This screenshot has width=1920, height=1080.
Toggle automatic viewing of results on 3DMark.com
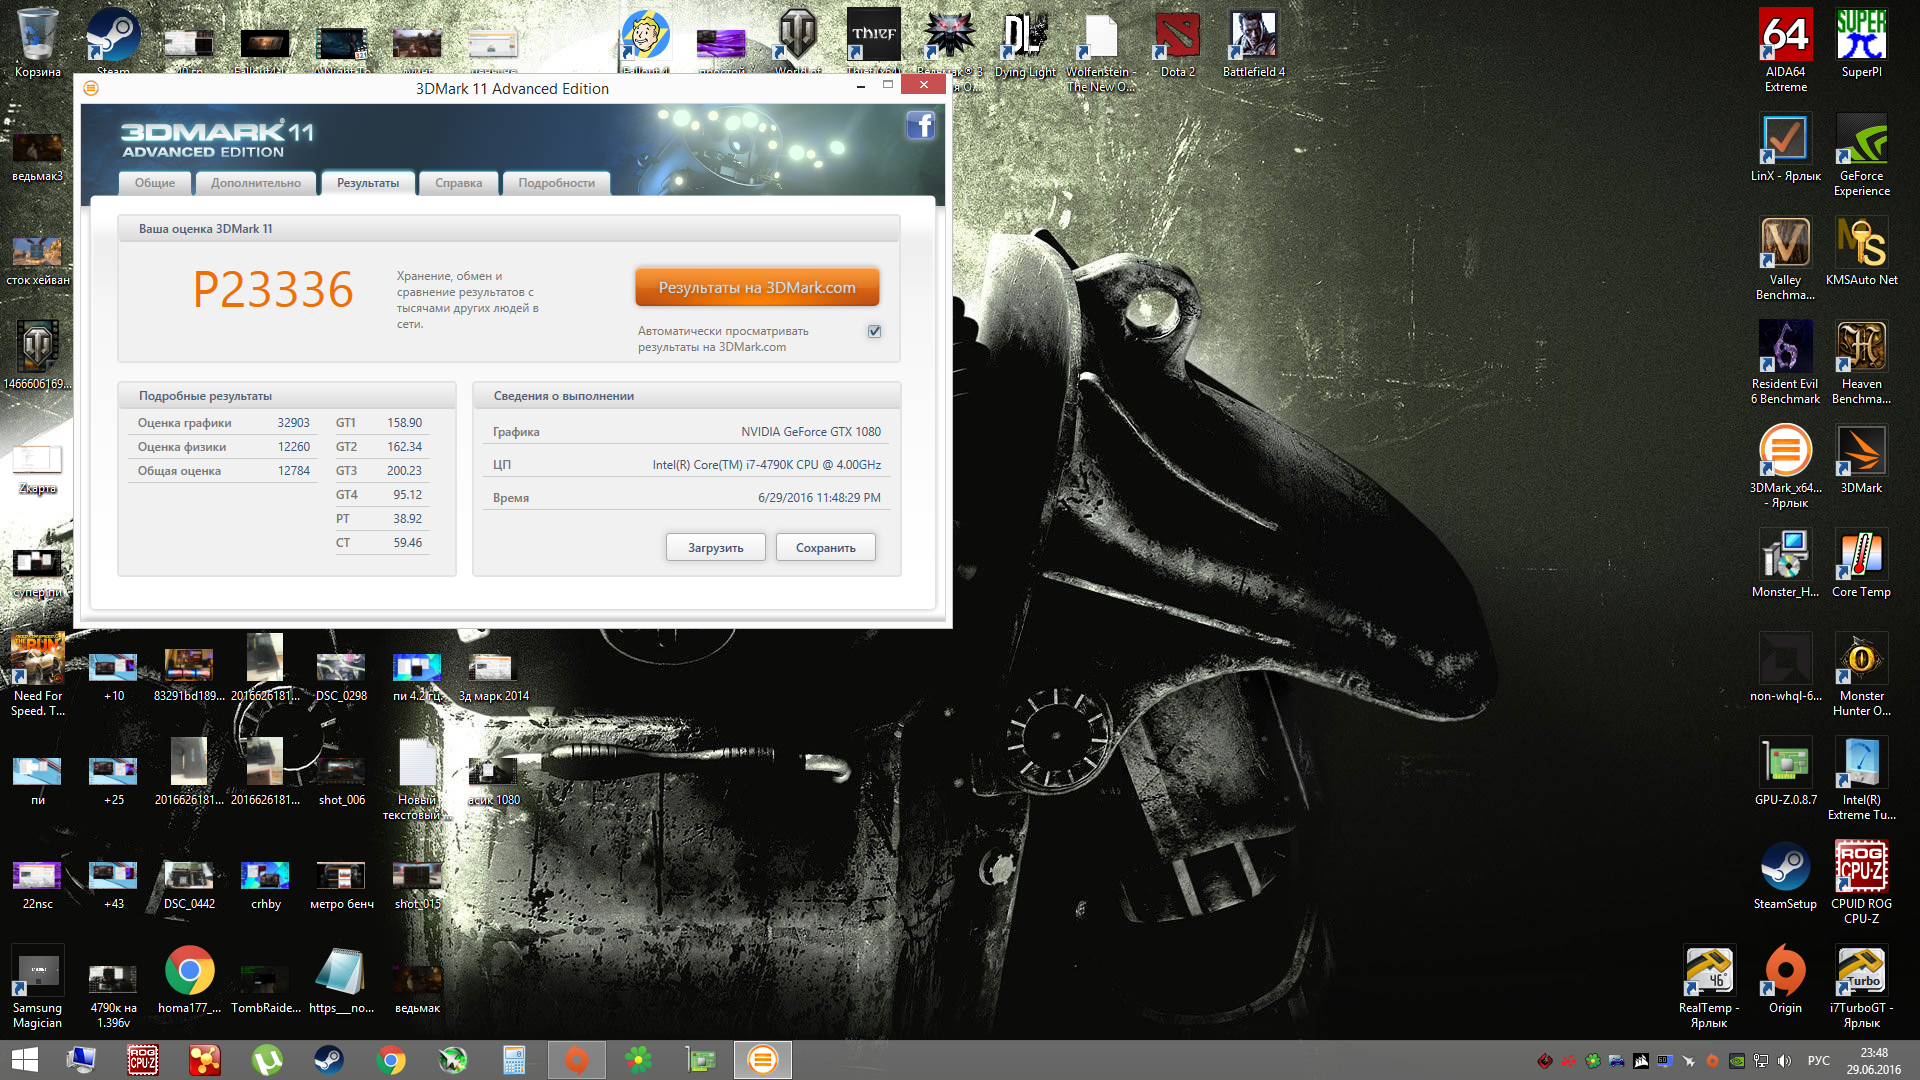click(875, 331)
